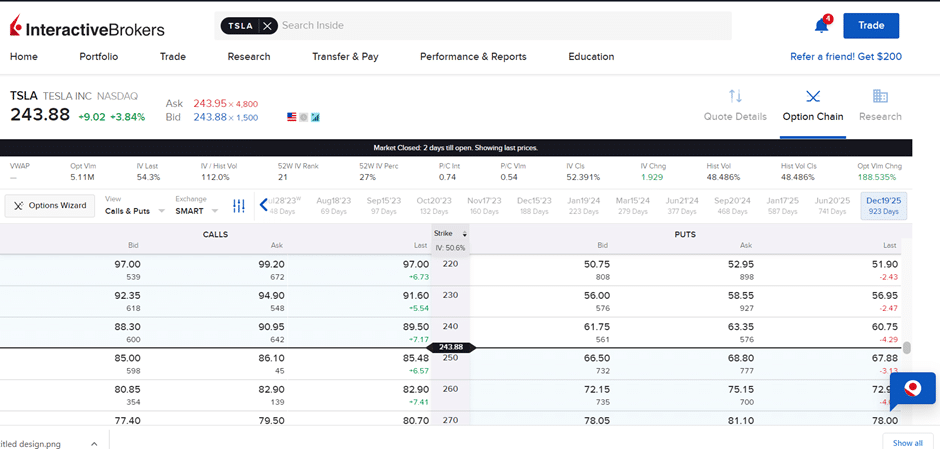Open Quote Details view
The height and width of the screenshot is (449, 940).
(735, 106)
